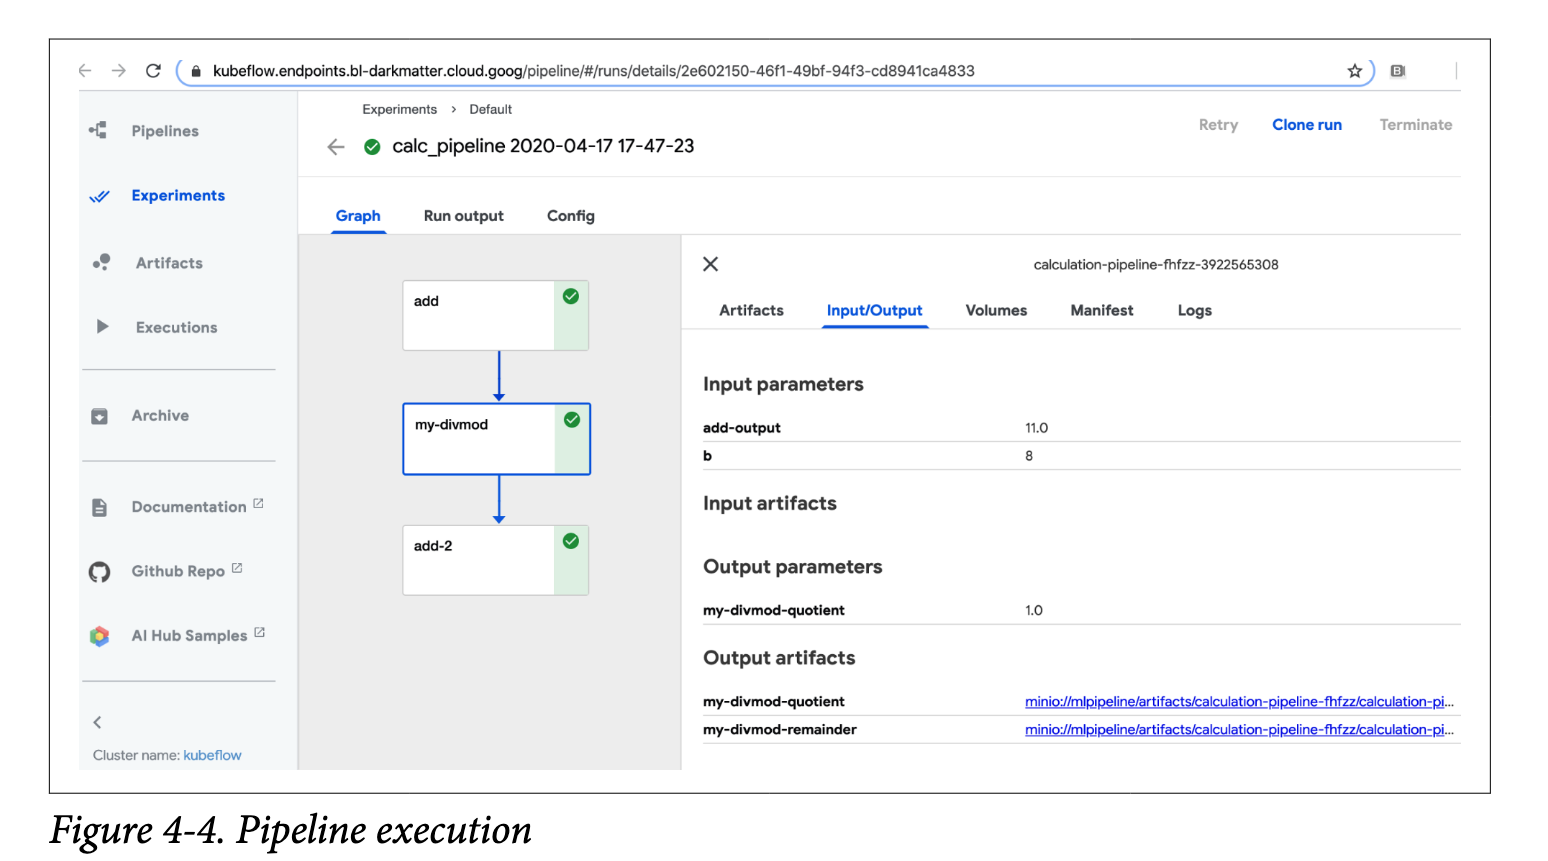
Task: Navigate to Experiments breadcrumb
Action: click(x=399, y=110)
